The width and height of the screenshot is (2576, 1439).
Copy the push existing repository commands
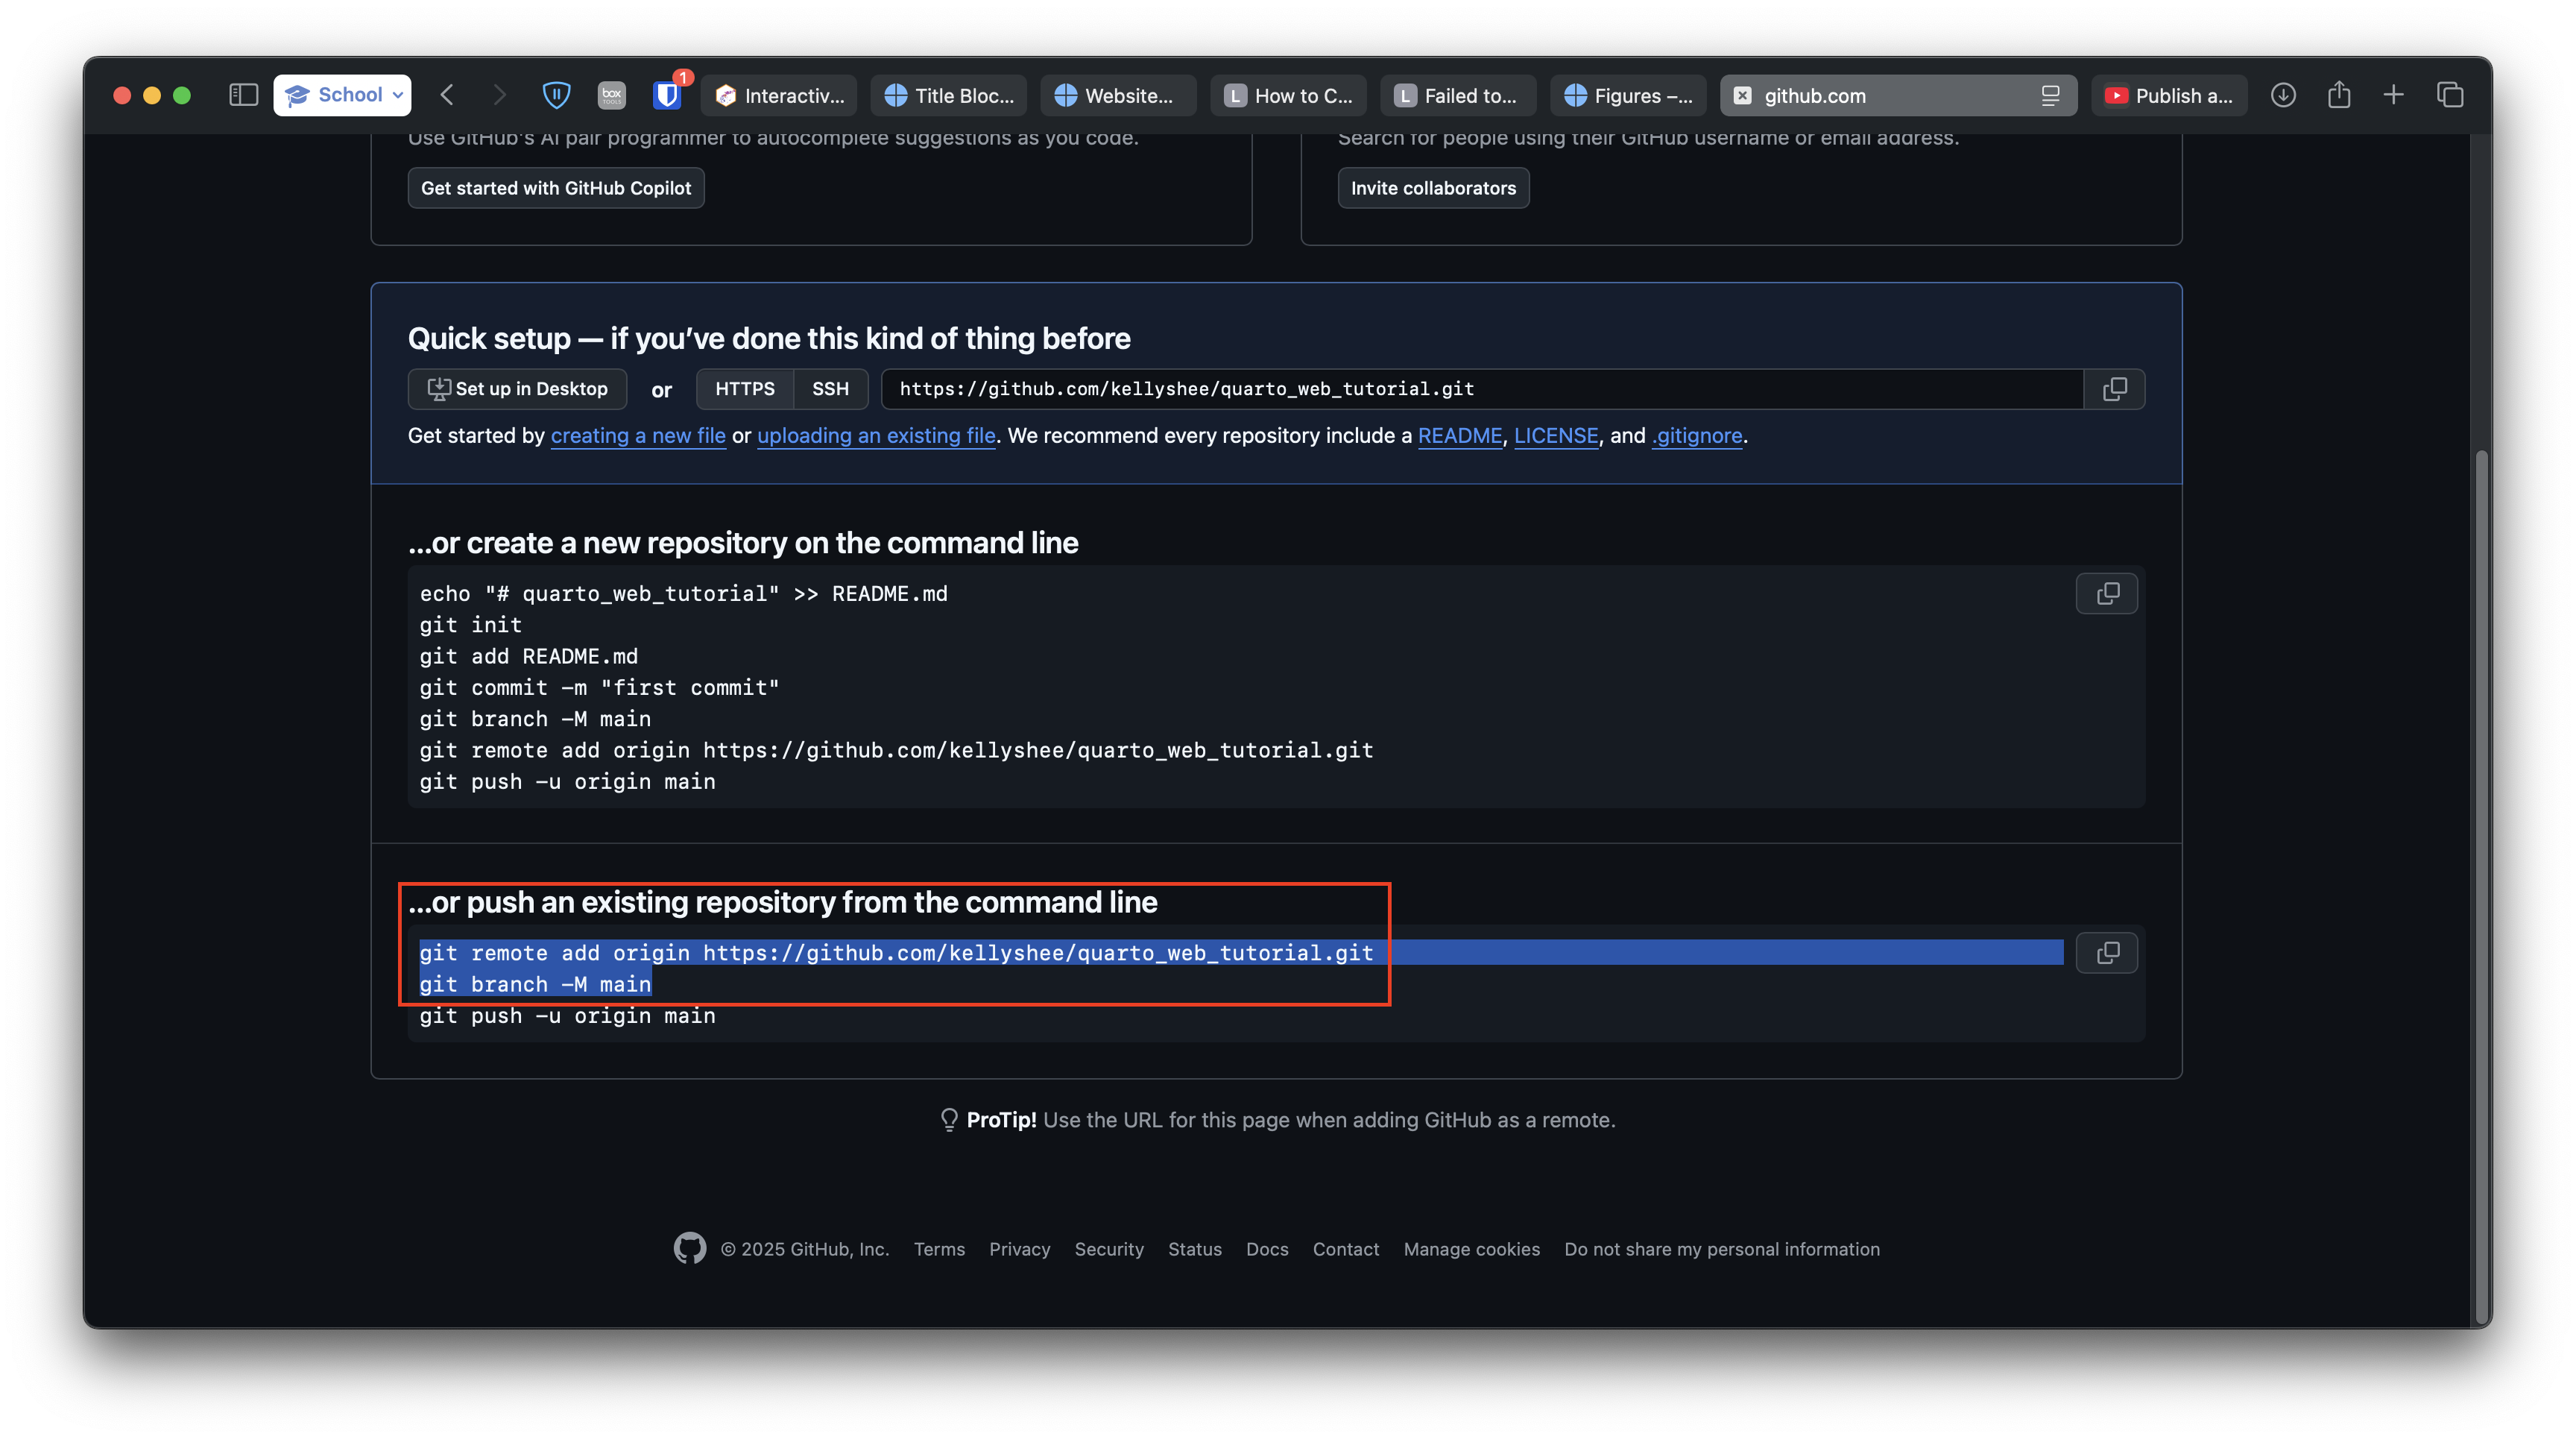click(2106, 953)
